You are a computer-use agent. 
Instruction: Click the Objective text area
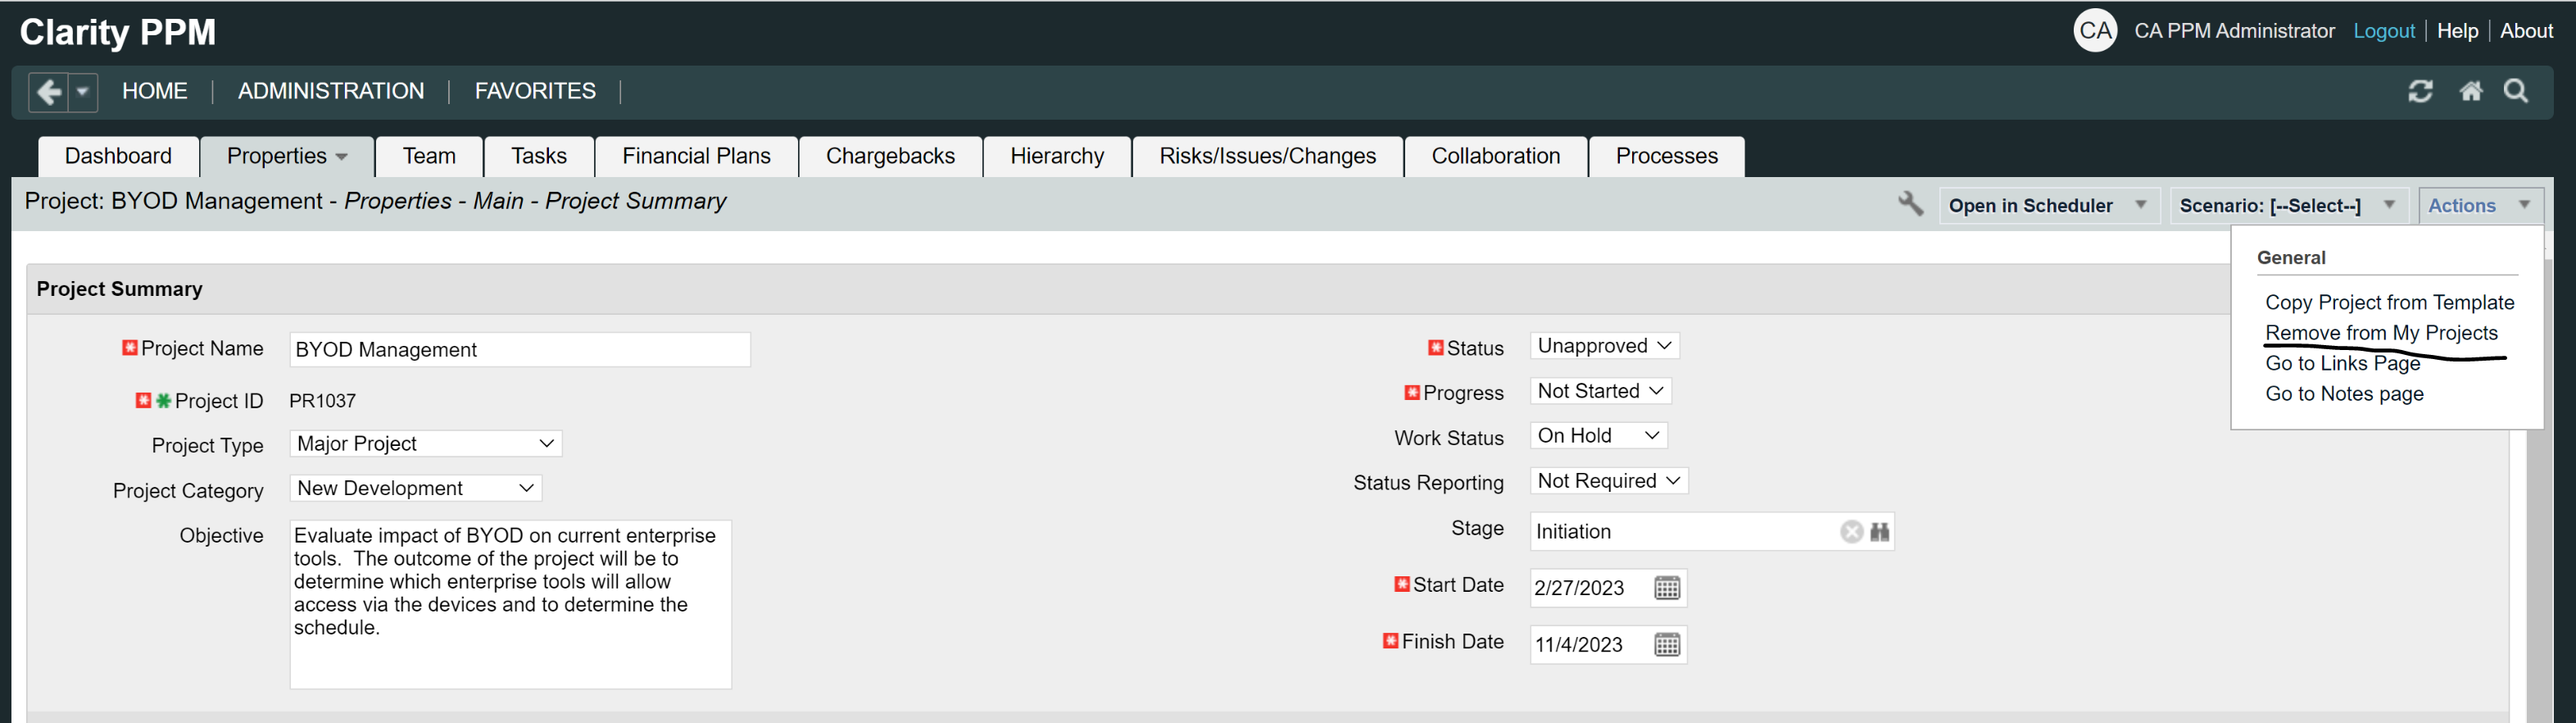click(x=511, y=604)
